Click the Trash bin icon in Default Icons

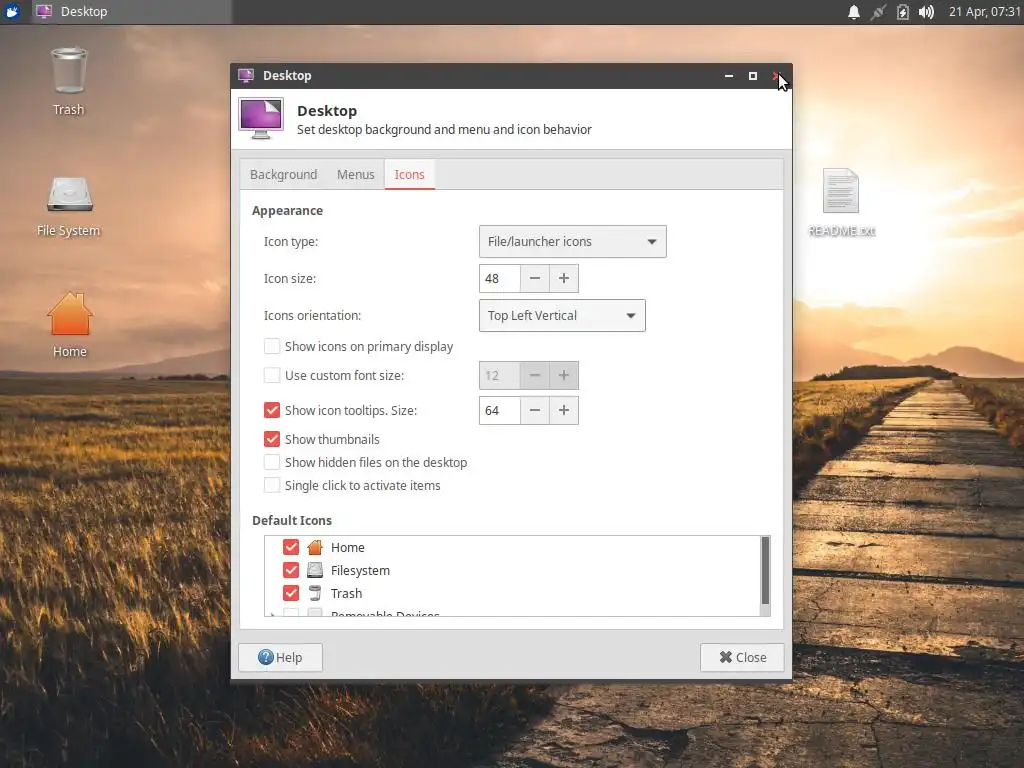click(315, 593)
